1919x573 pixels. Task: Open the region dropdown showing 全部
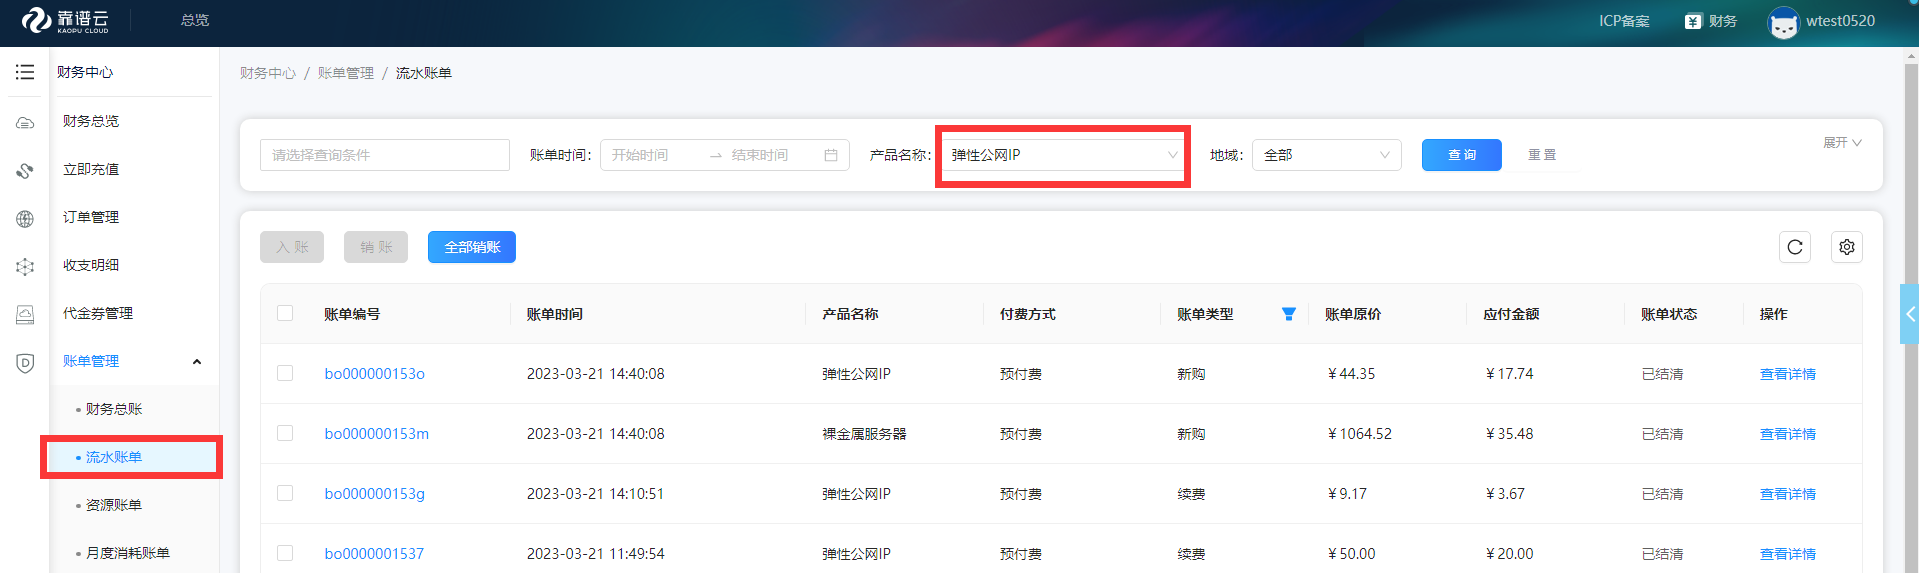1327,155
